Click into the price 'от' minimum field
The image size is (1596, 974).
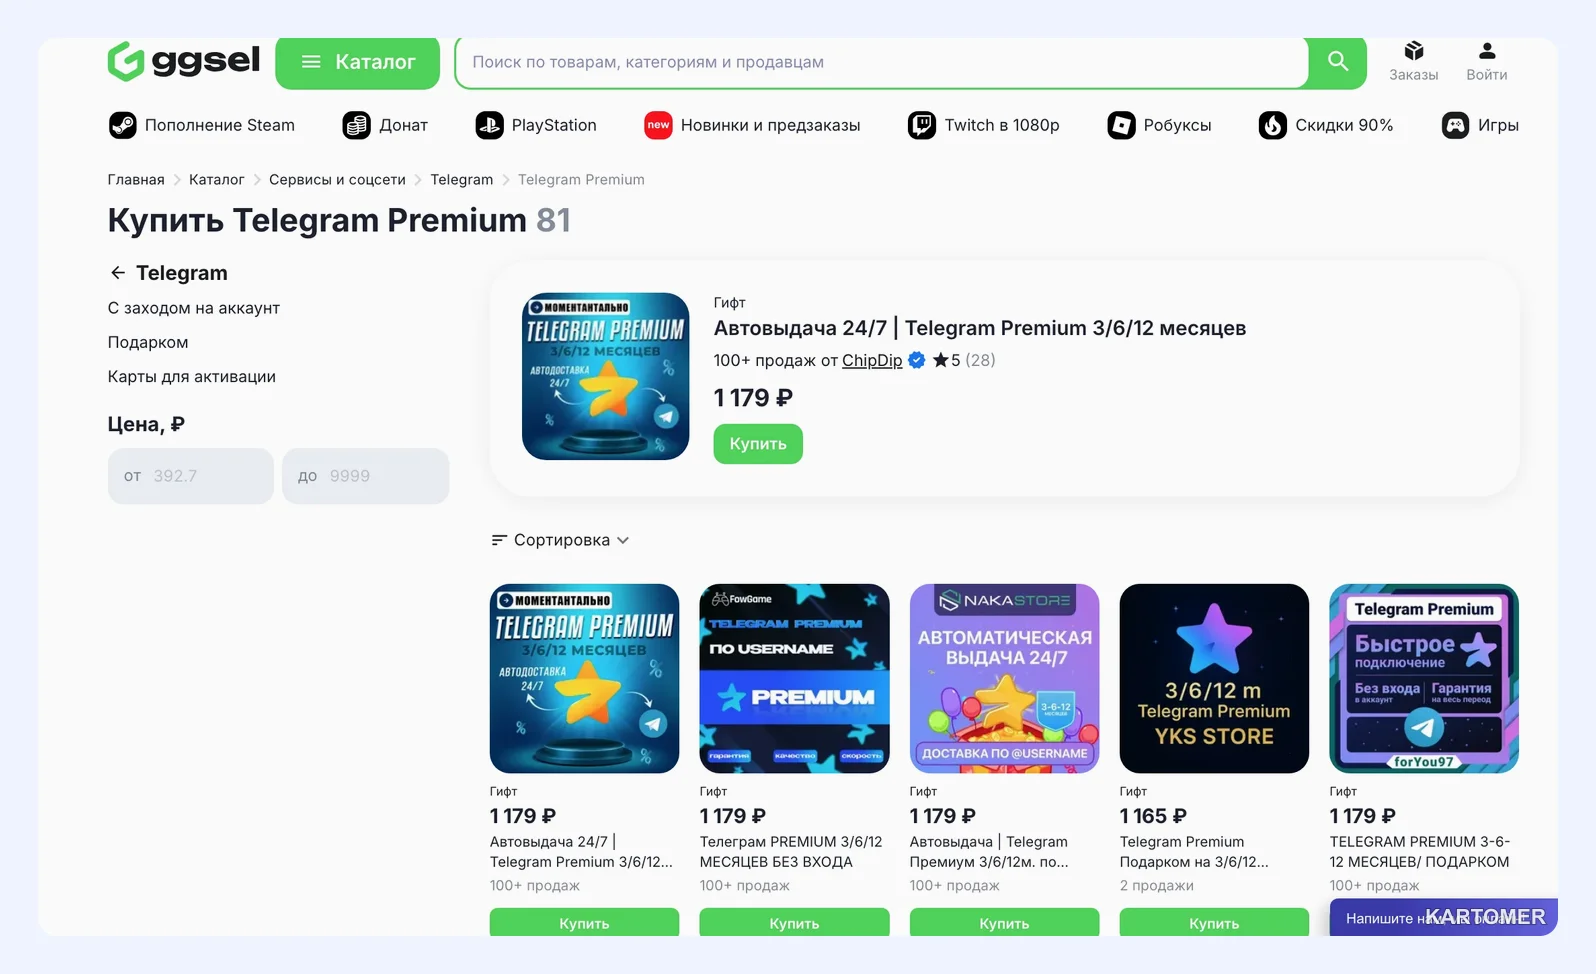[191, 476]
